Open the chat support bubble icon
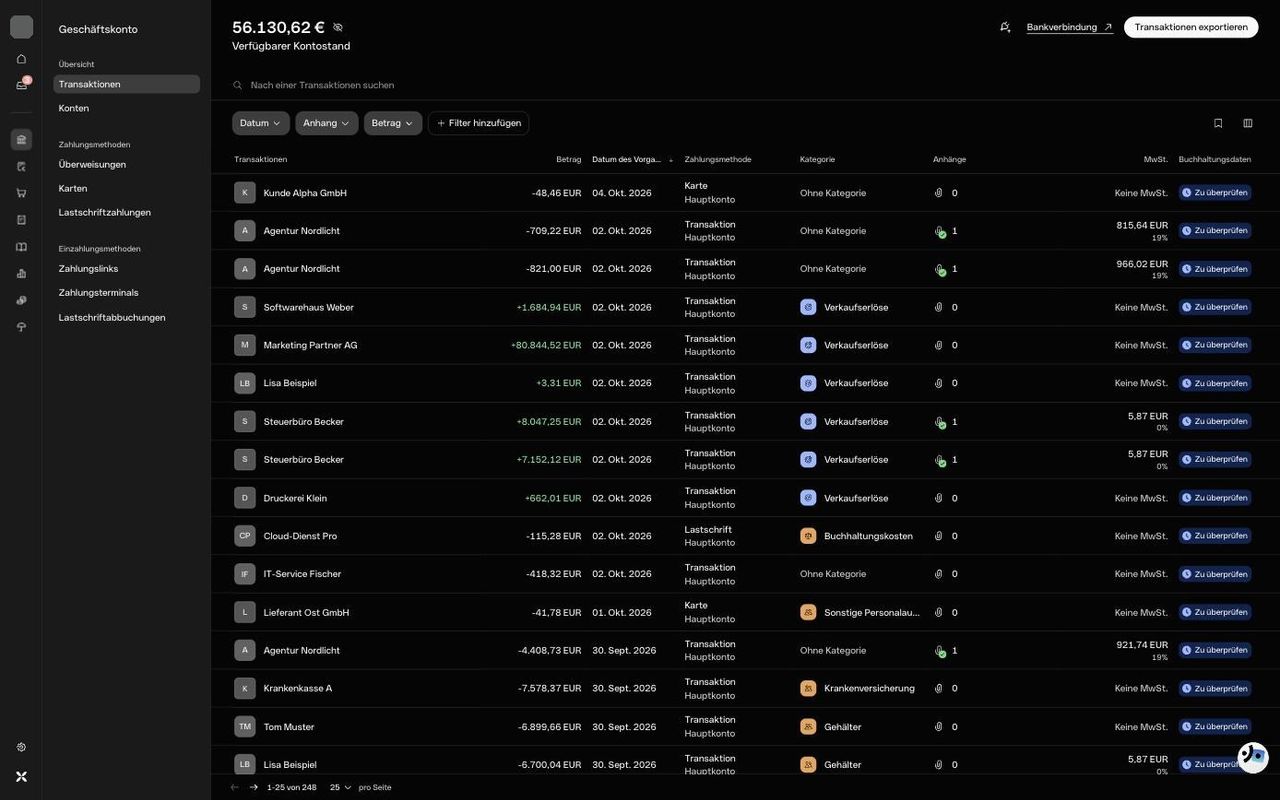The width and height of the screenshot is (1280, 800). (1253, 758)
